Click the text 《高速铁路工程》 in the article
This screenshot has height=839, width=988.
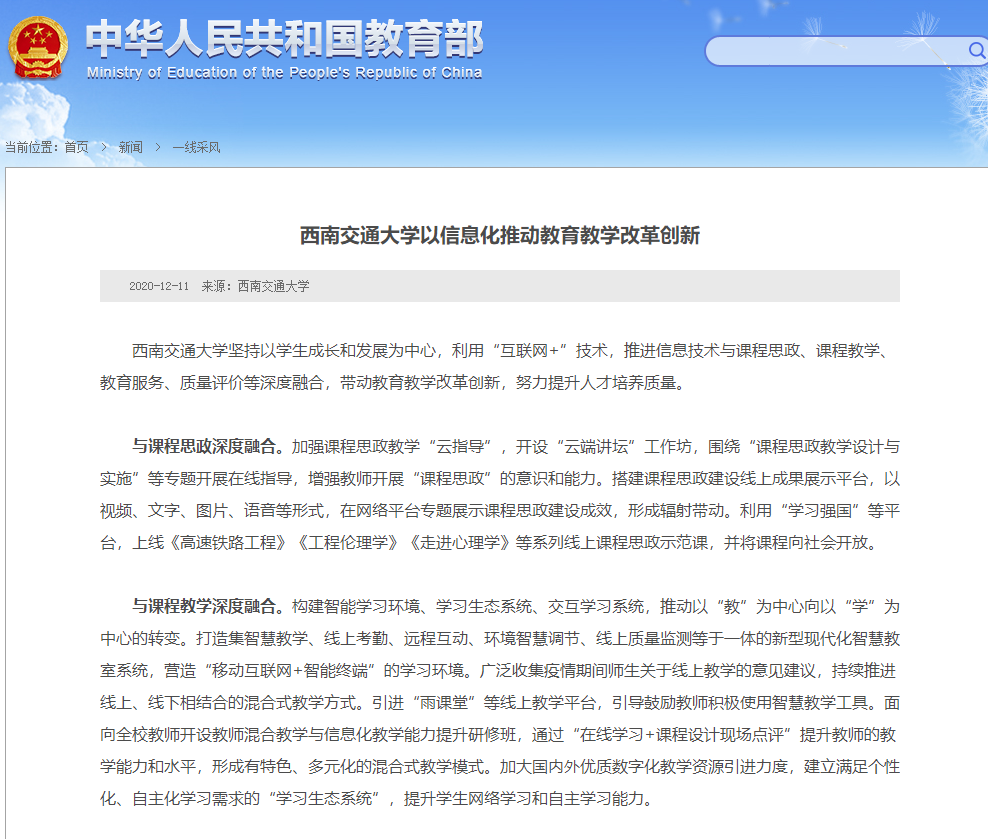(x=227, y=542)
